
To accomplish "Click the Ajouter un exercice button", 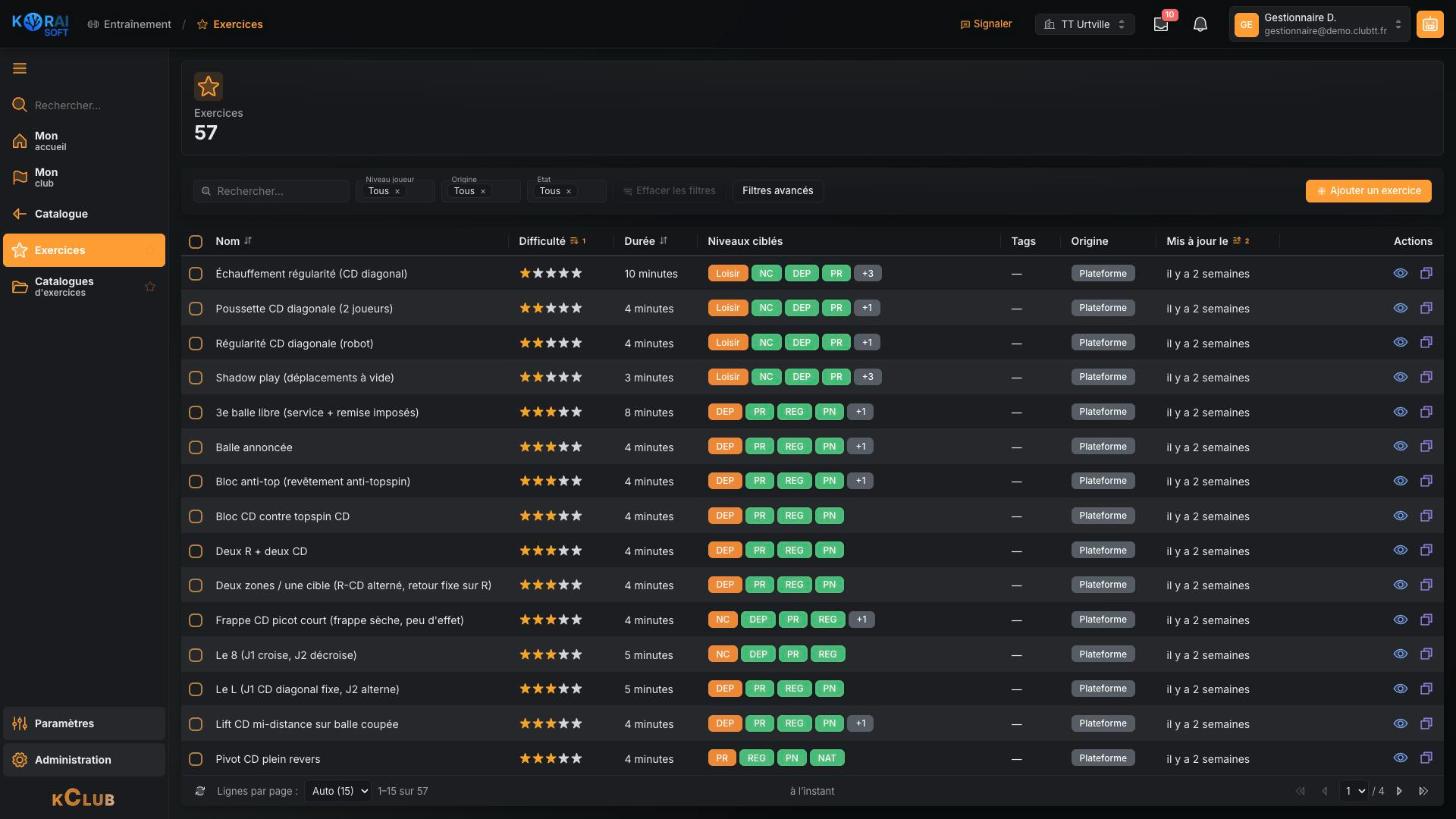I will coord(1368,191).
